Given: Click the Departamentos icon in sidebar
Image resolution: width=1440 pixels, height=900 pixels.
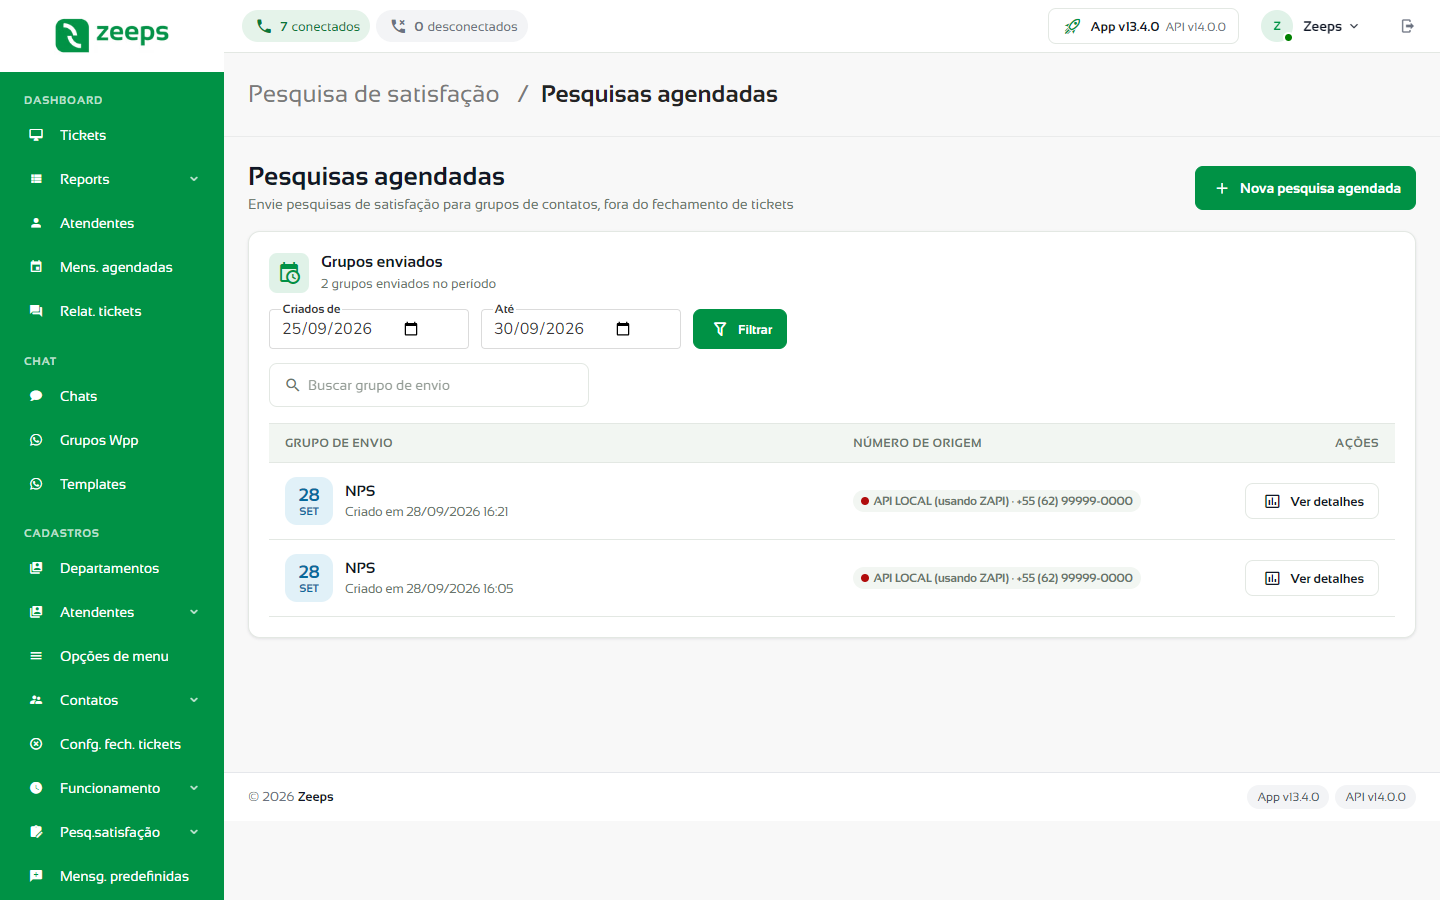Looking at the screenshot, I should (x=36, y=568).
